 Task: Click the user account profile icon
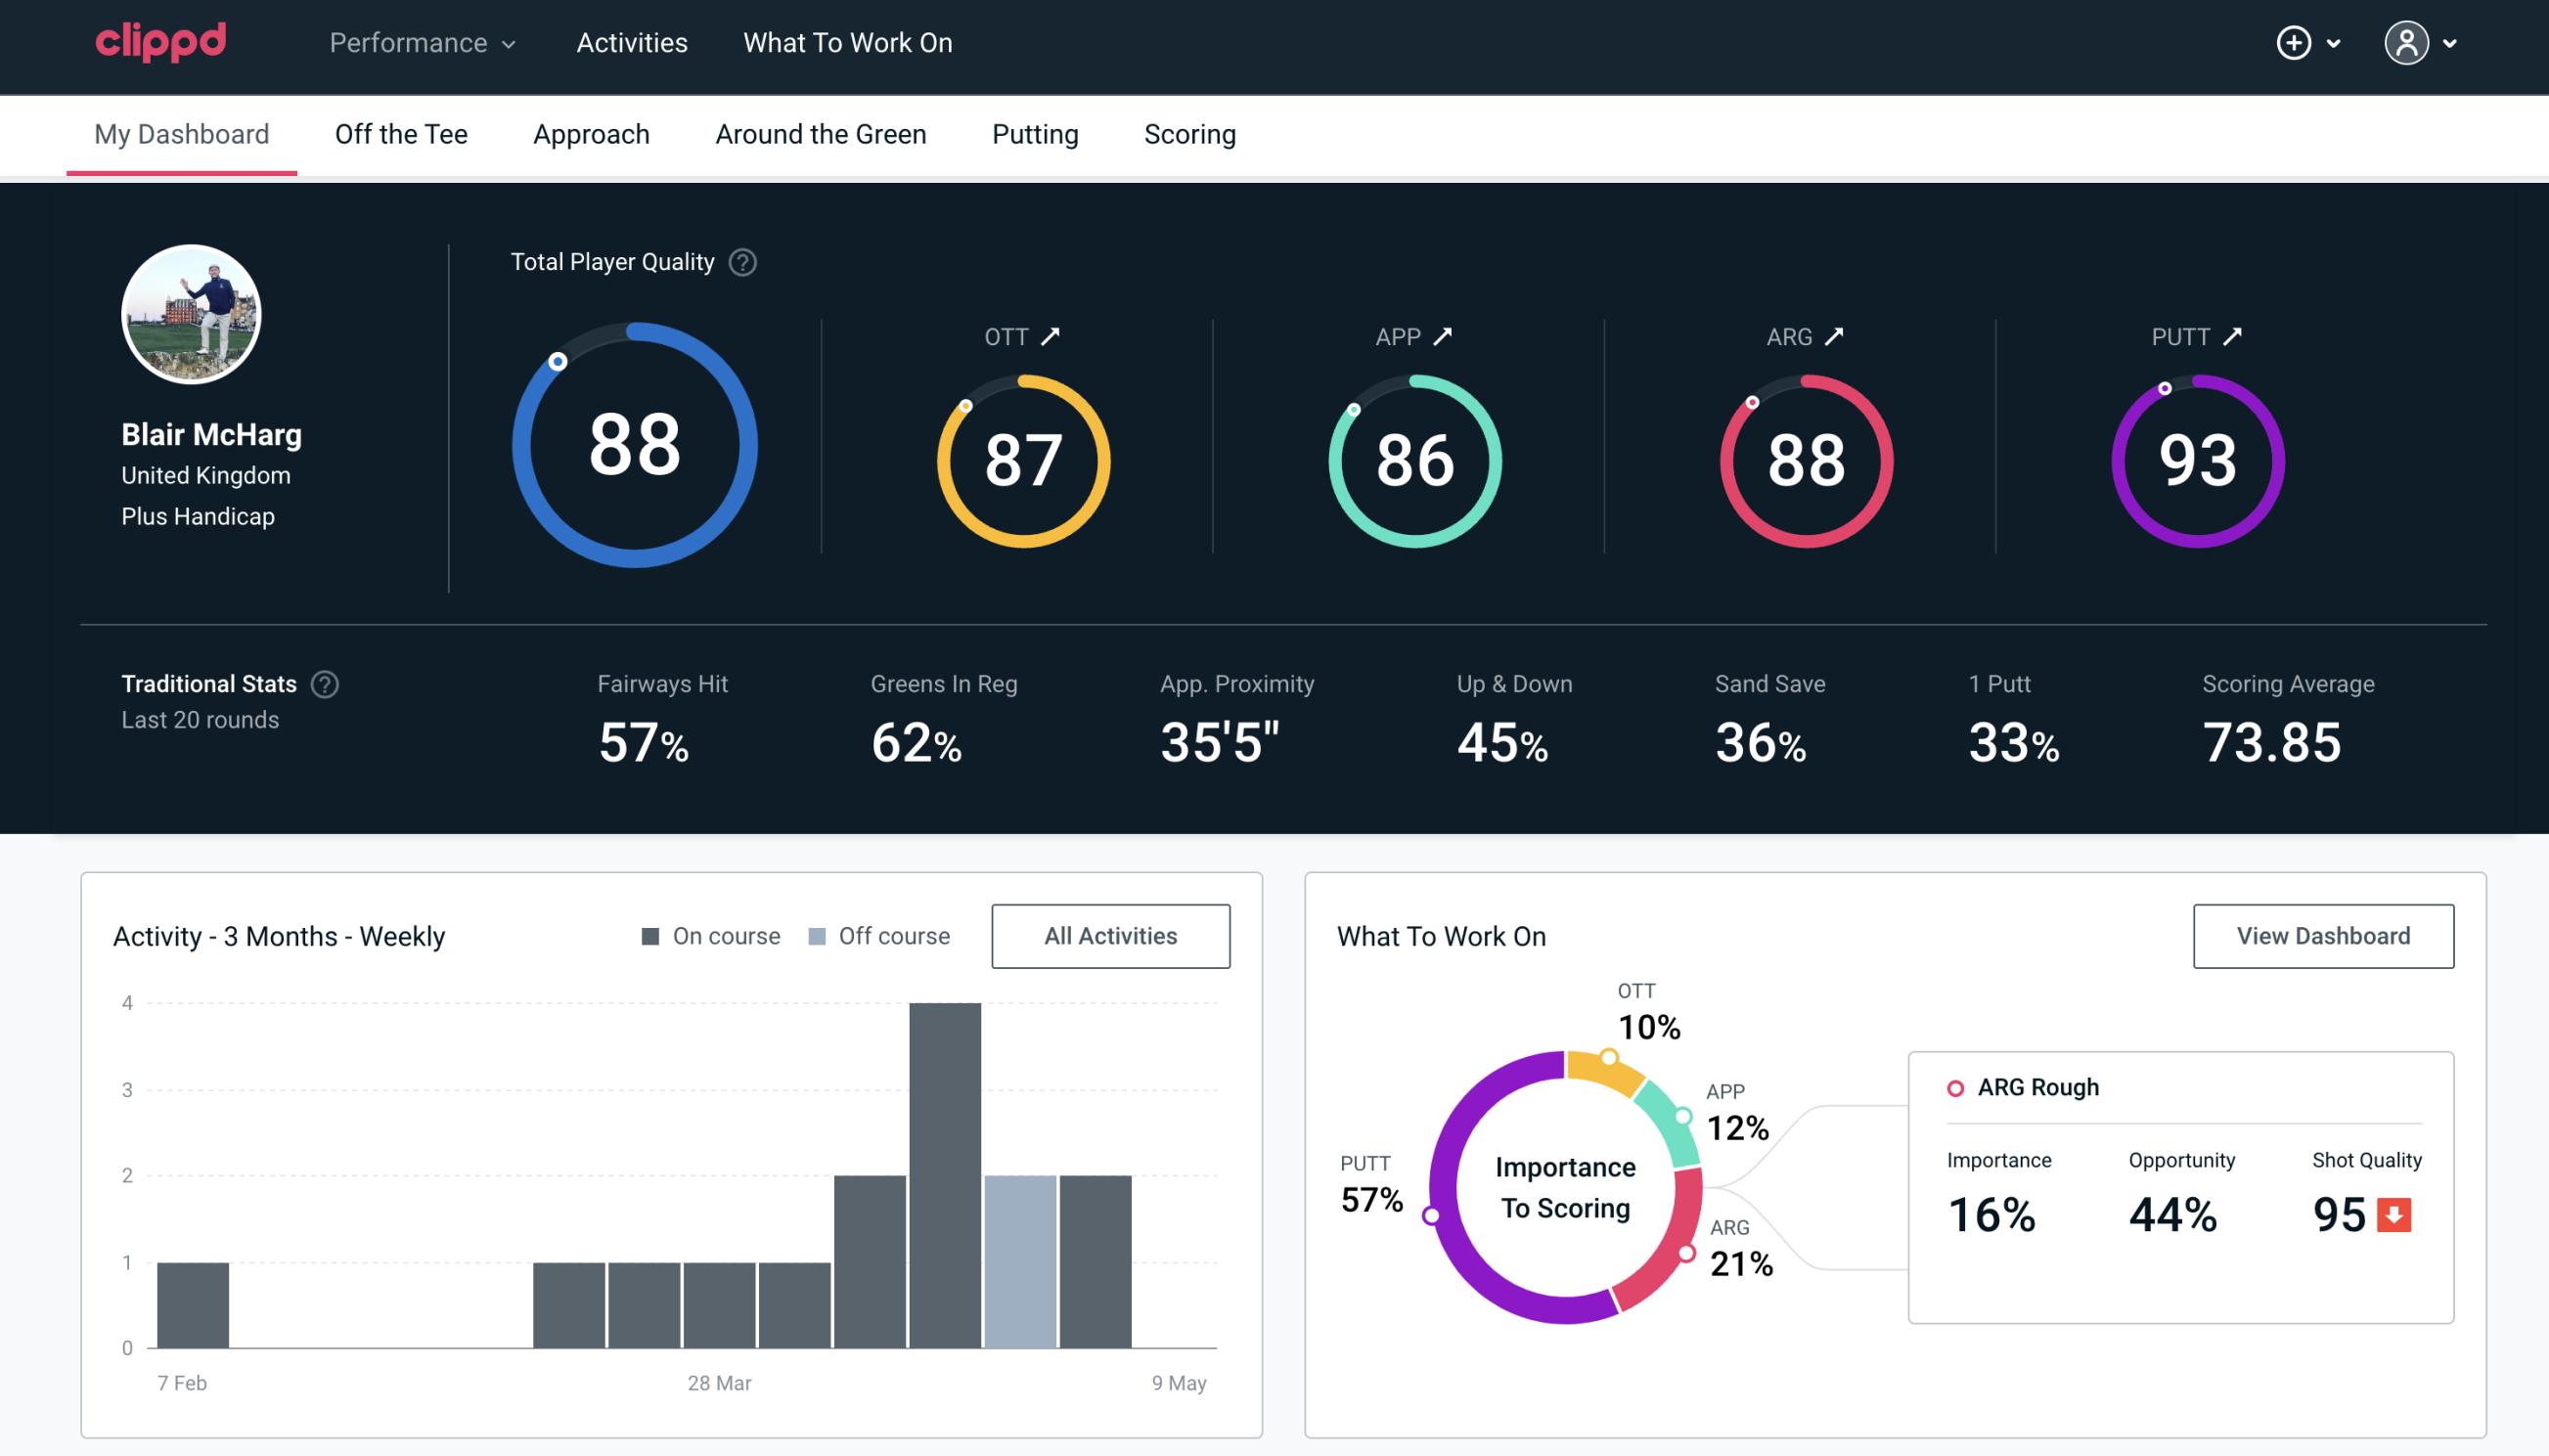(x=2407, y=44)
